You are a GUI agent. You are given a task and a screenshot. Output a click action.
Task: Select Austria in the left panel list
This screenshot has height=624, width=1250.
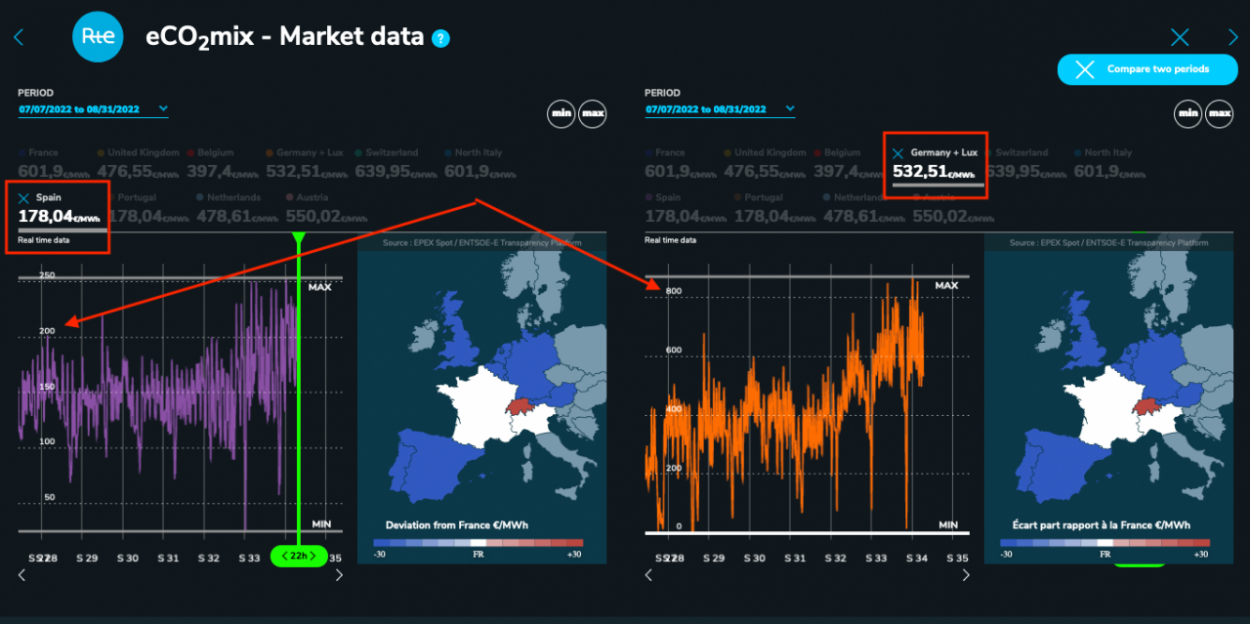311,198
